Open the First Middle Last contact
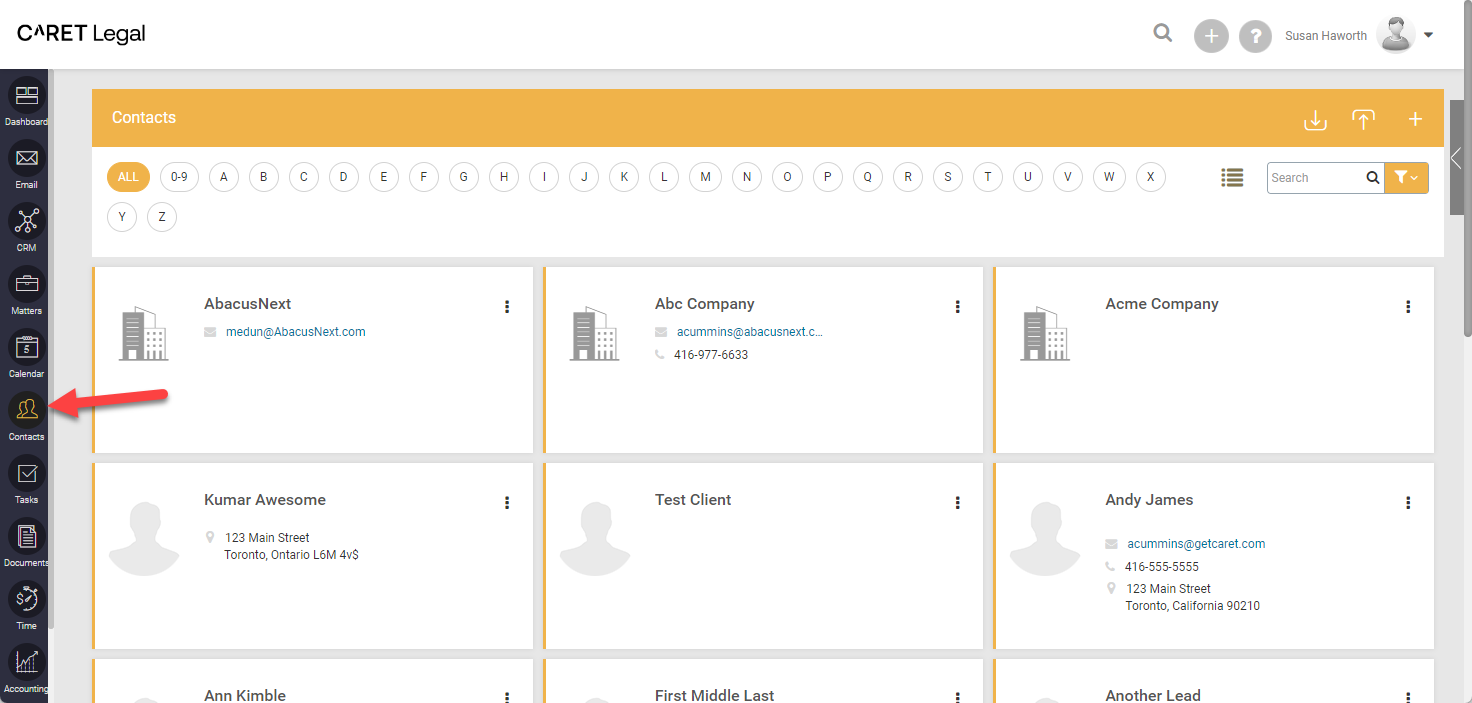The image size is (1472, 703). pyautogui.click(x=715, y=696)
